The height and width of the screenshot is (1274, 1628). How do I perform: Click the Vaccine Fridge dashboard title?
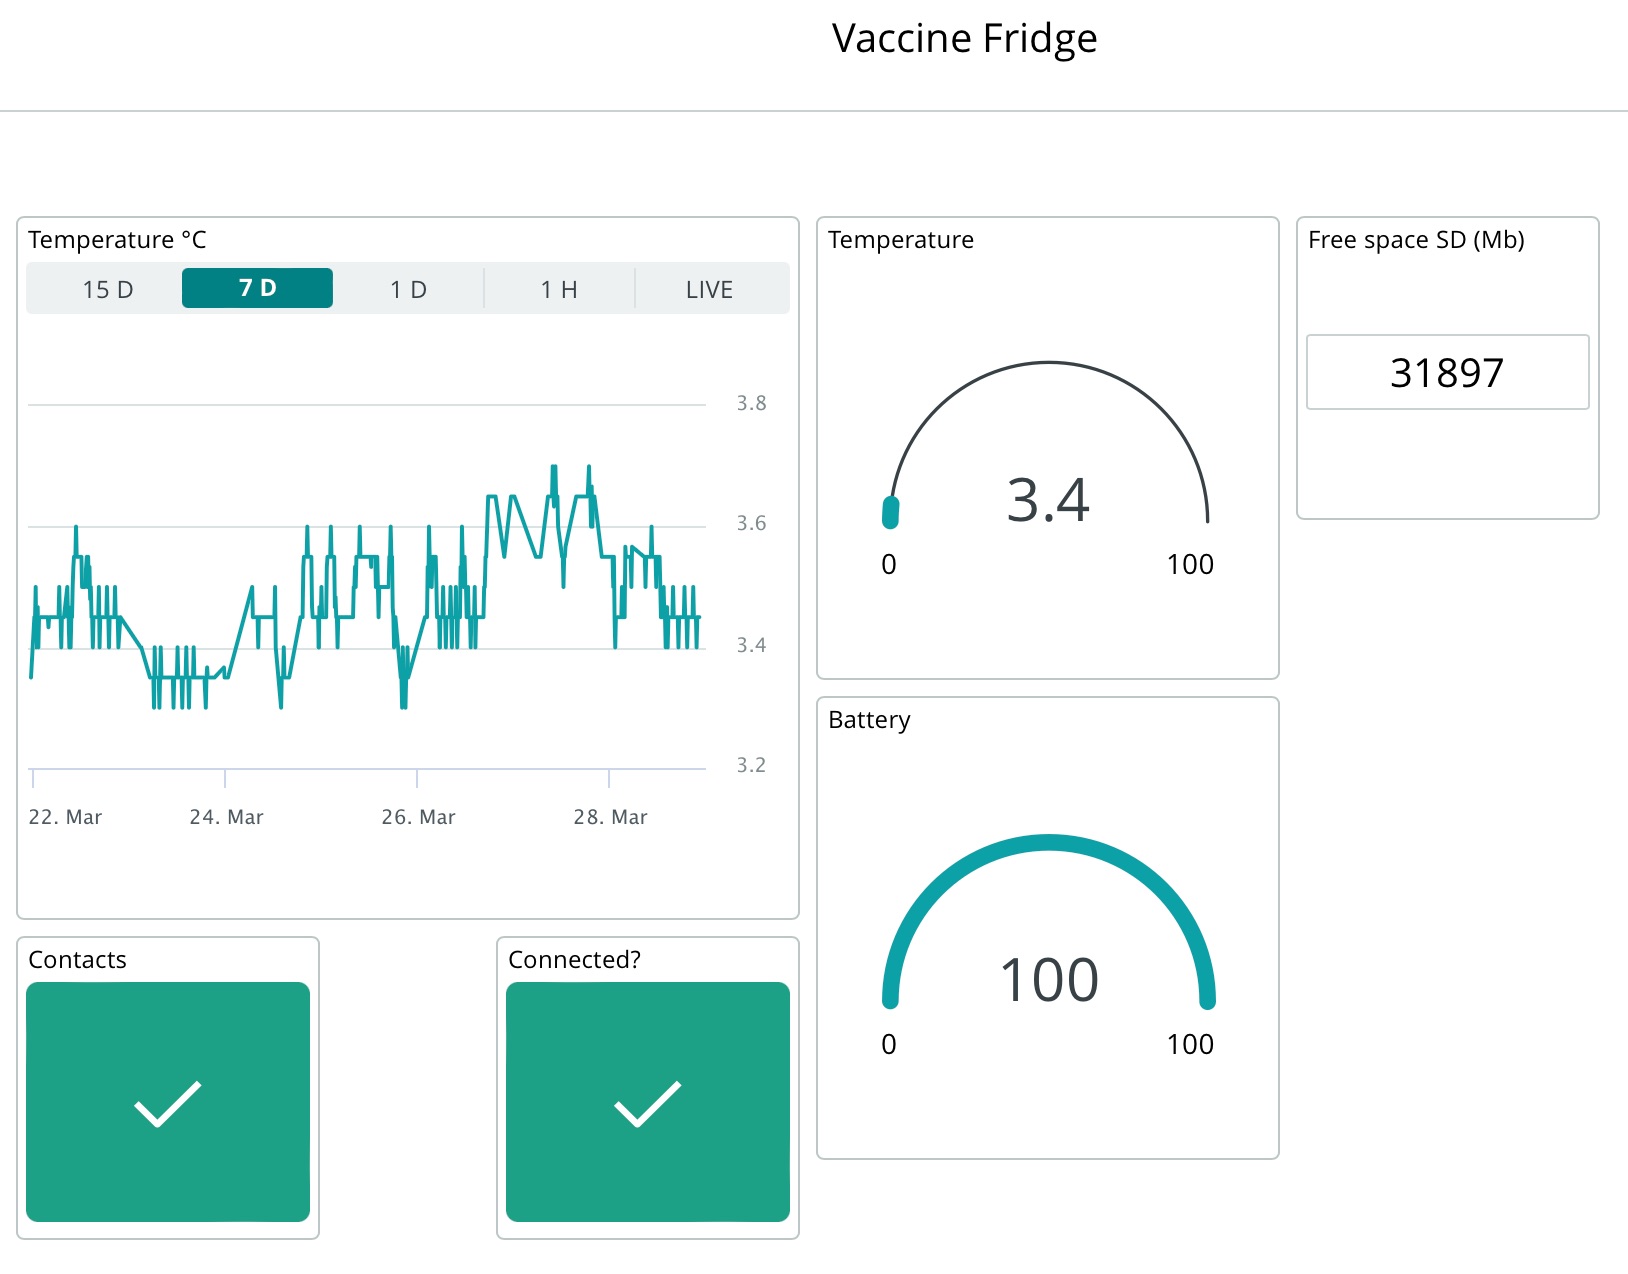click(x=964, y=38)
